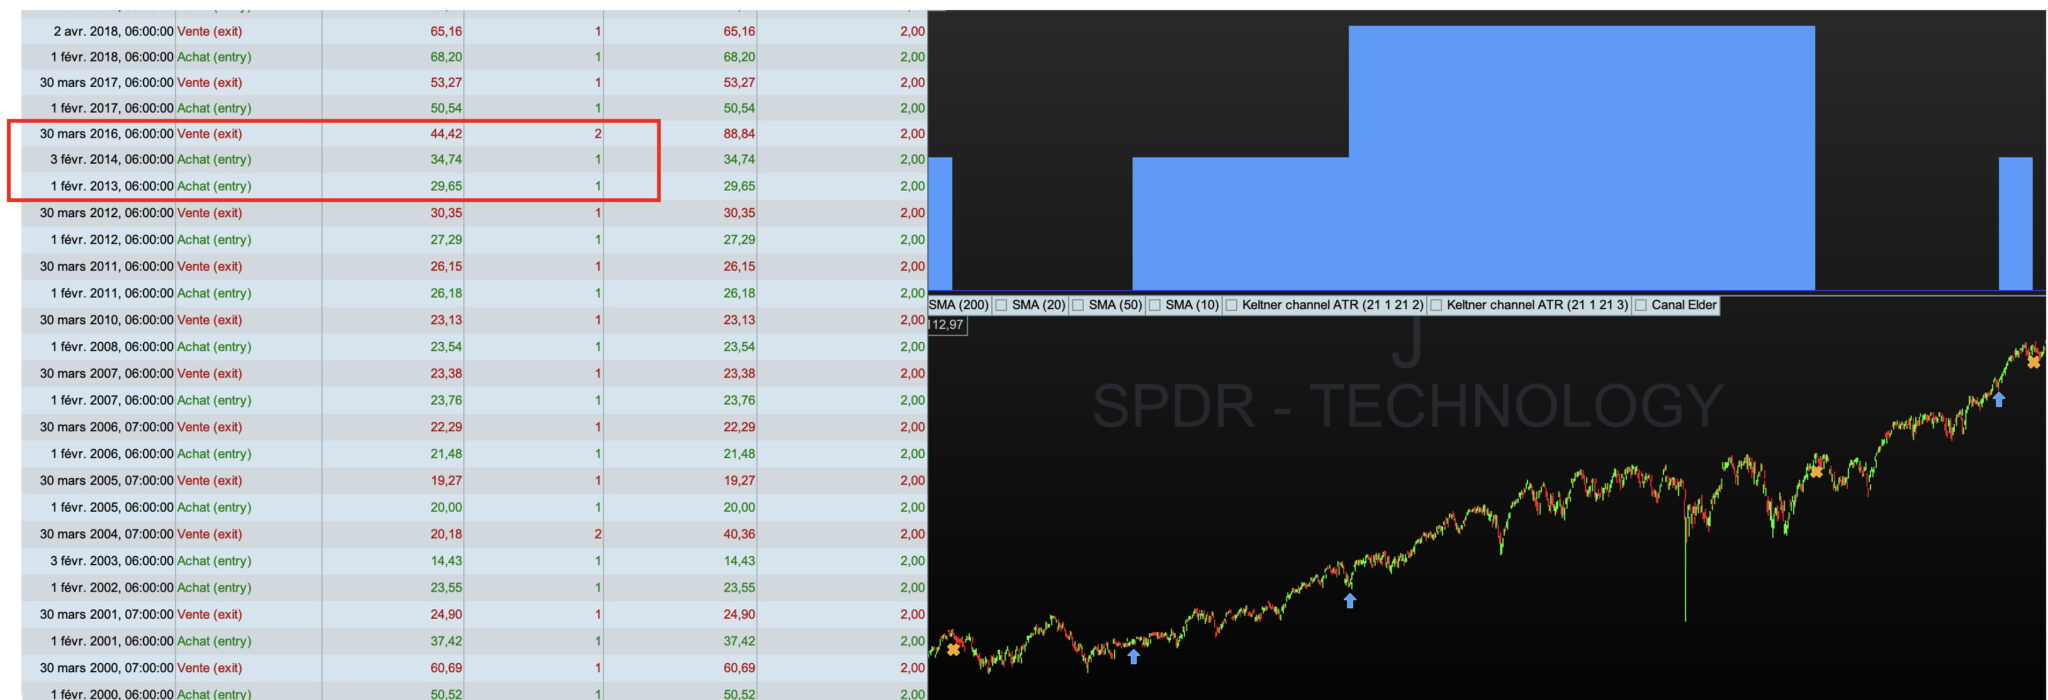Select the 30 mars 2010 trade date

tap(107, 320)
